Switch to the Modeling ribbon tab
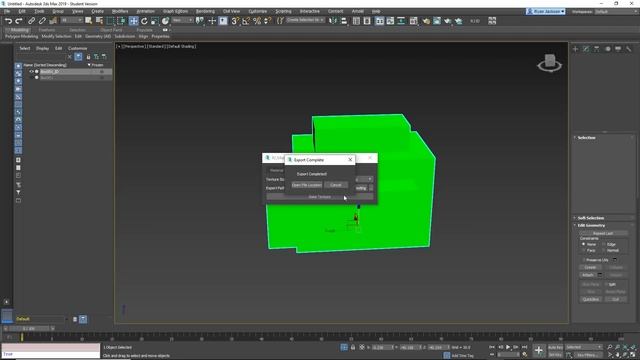 [x=19, y=30]
